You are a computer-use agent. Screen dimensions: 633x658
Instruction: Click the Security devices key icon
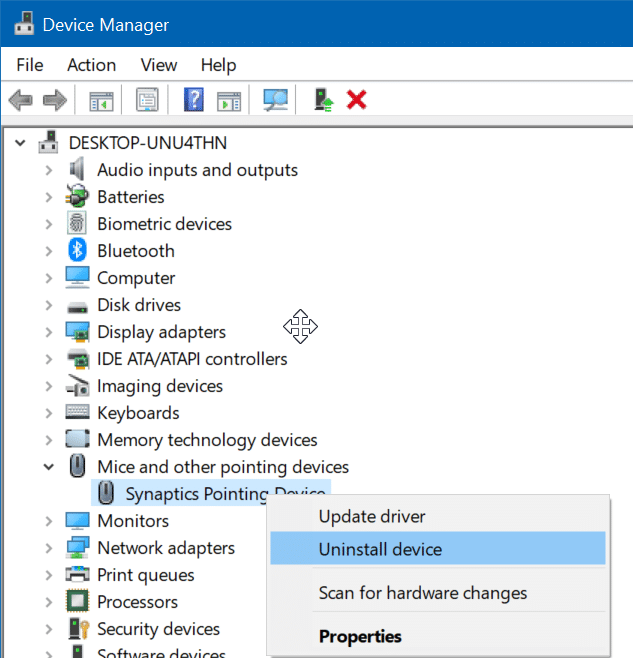78,628
